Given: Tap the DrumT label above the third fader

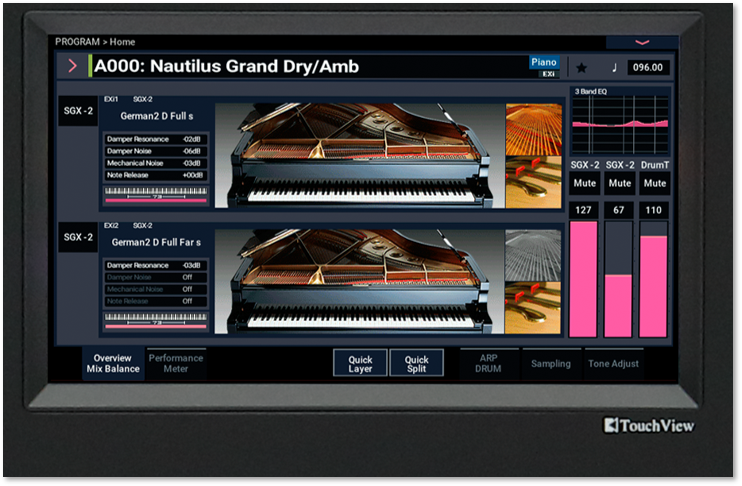Looking at the screenshot, I should point(655,165).
